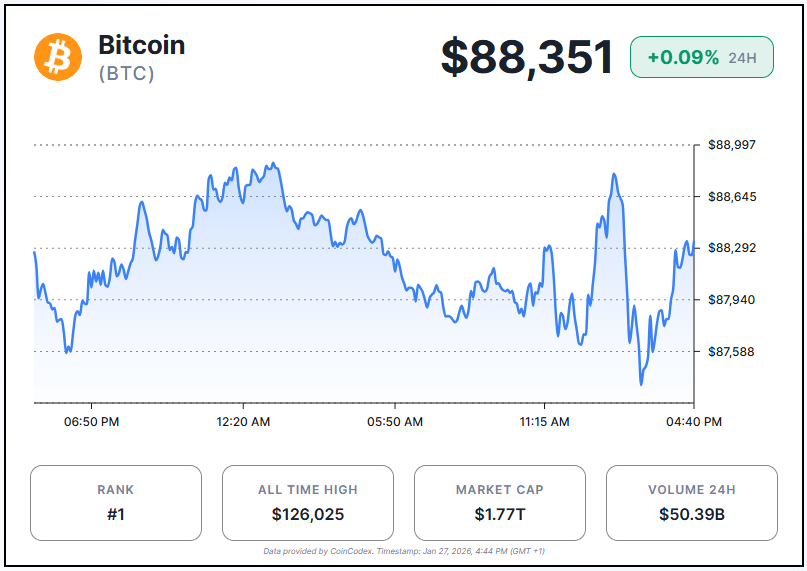Click the 11:15 AM time axis label
The width and height of the screenshot is (807, 571).
(545, 422)
